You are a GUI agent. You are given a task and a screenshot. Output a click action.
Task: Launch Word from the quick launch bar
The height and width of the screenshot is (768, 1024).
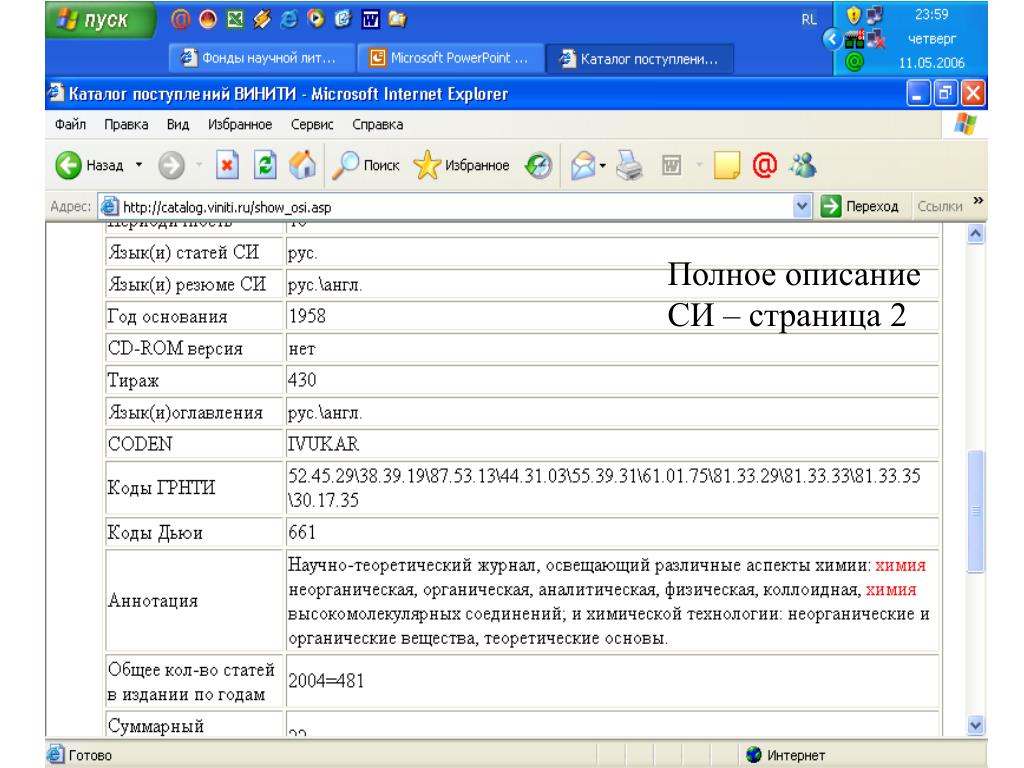(x=370, y=20)
